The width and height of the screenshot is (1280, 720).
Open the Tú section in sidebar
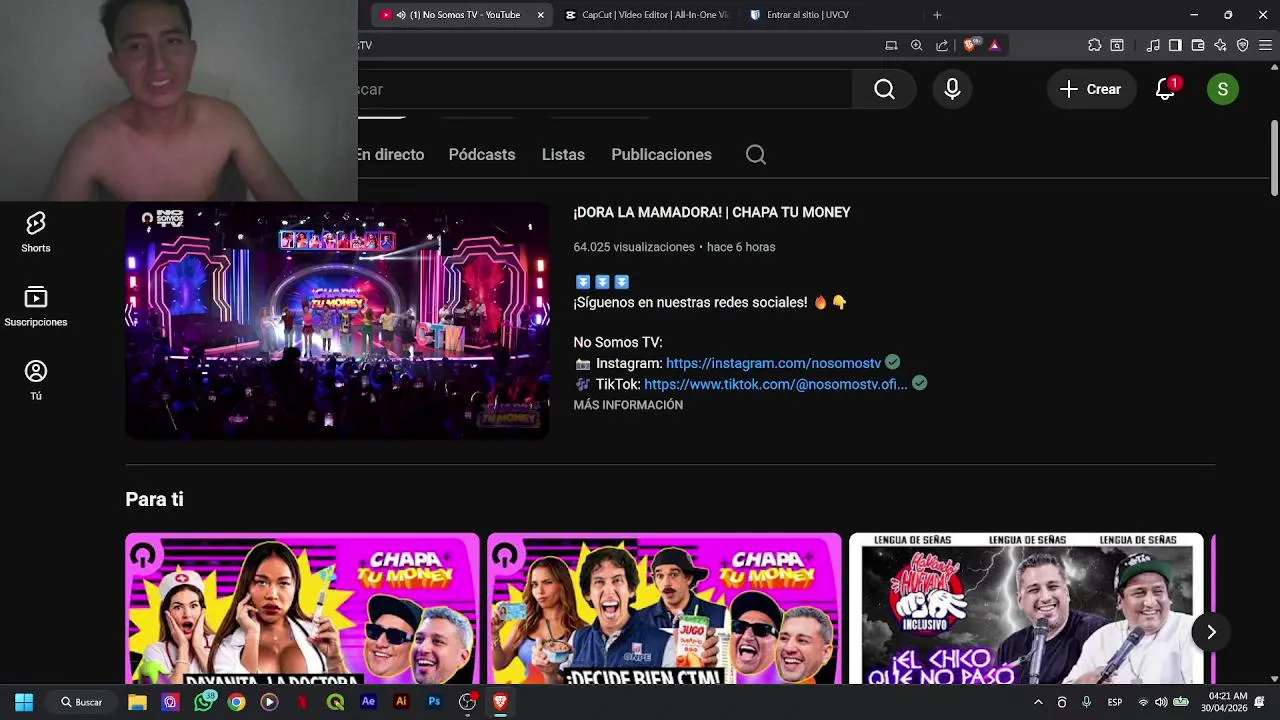click(x=36, y=380)
